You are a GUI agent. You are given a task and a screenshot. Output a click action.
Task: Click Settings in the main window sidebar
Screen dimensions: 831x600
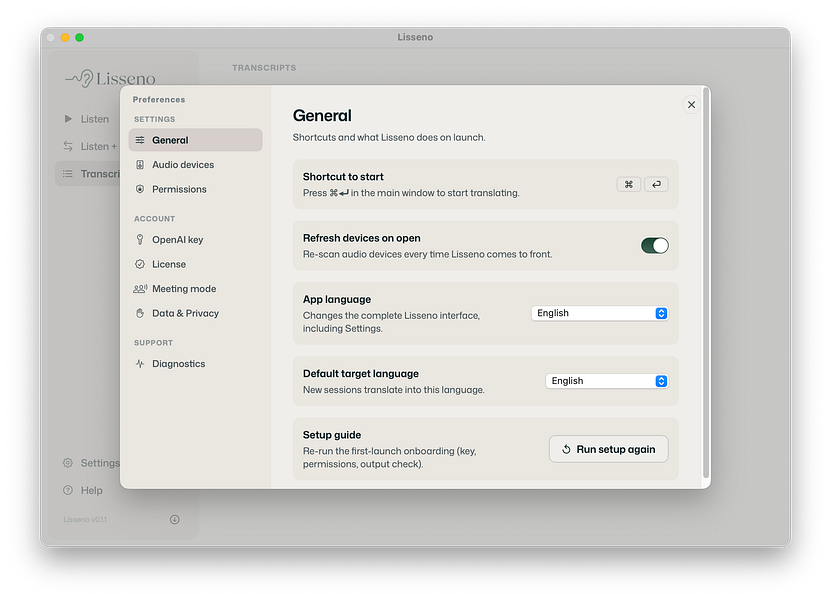(100, 463)
